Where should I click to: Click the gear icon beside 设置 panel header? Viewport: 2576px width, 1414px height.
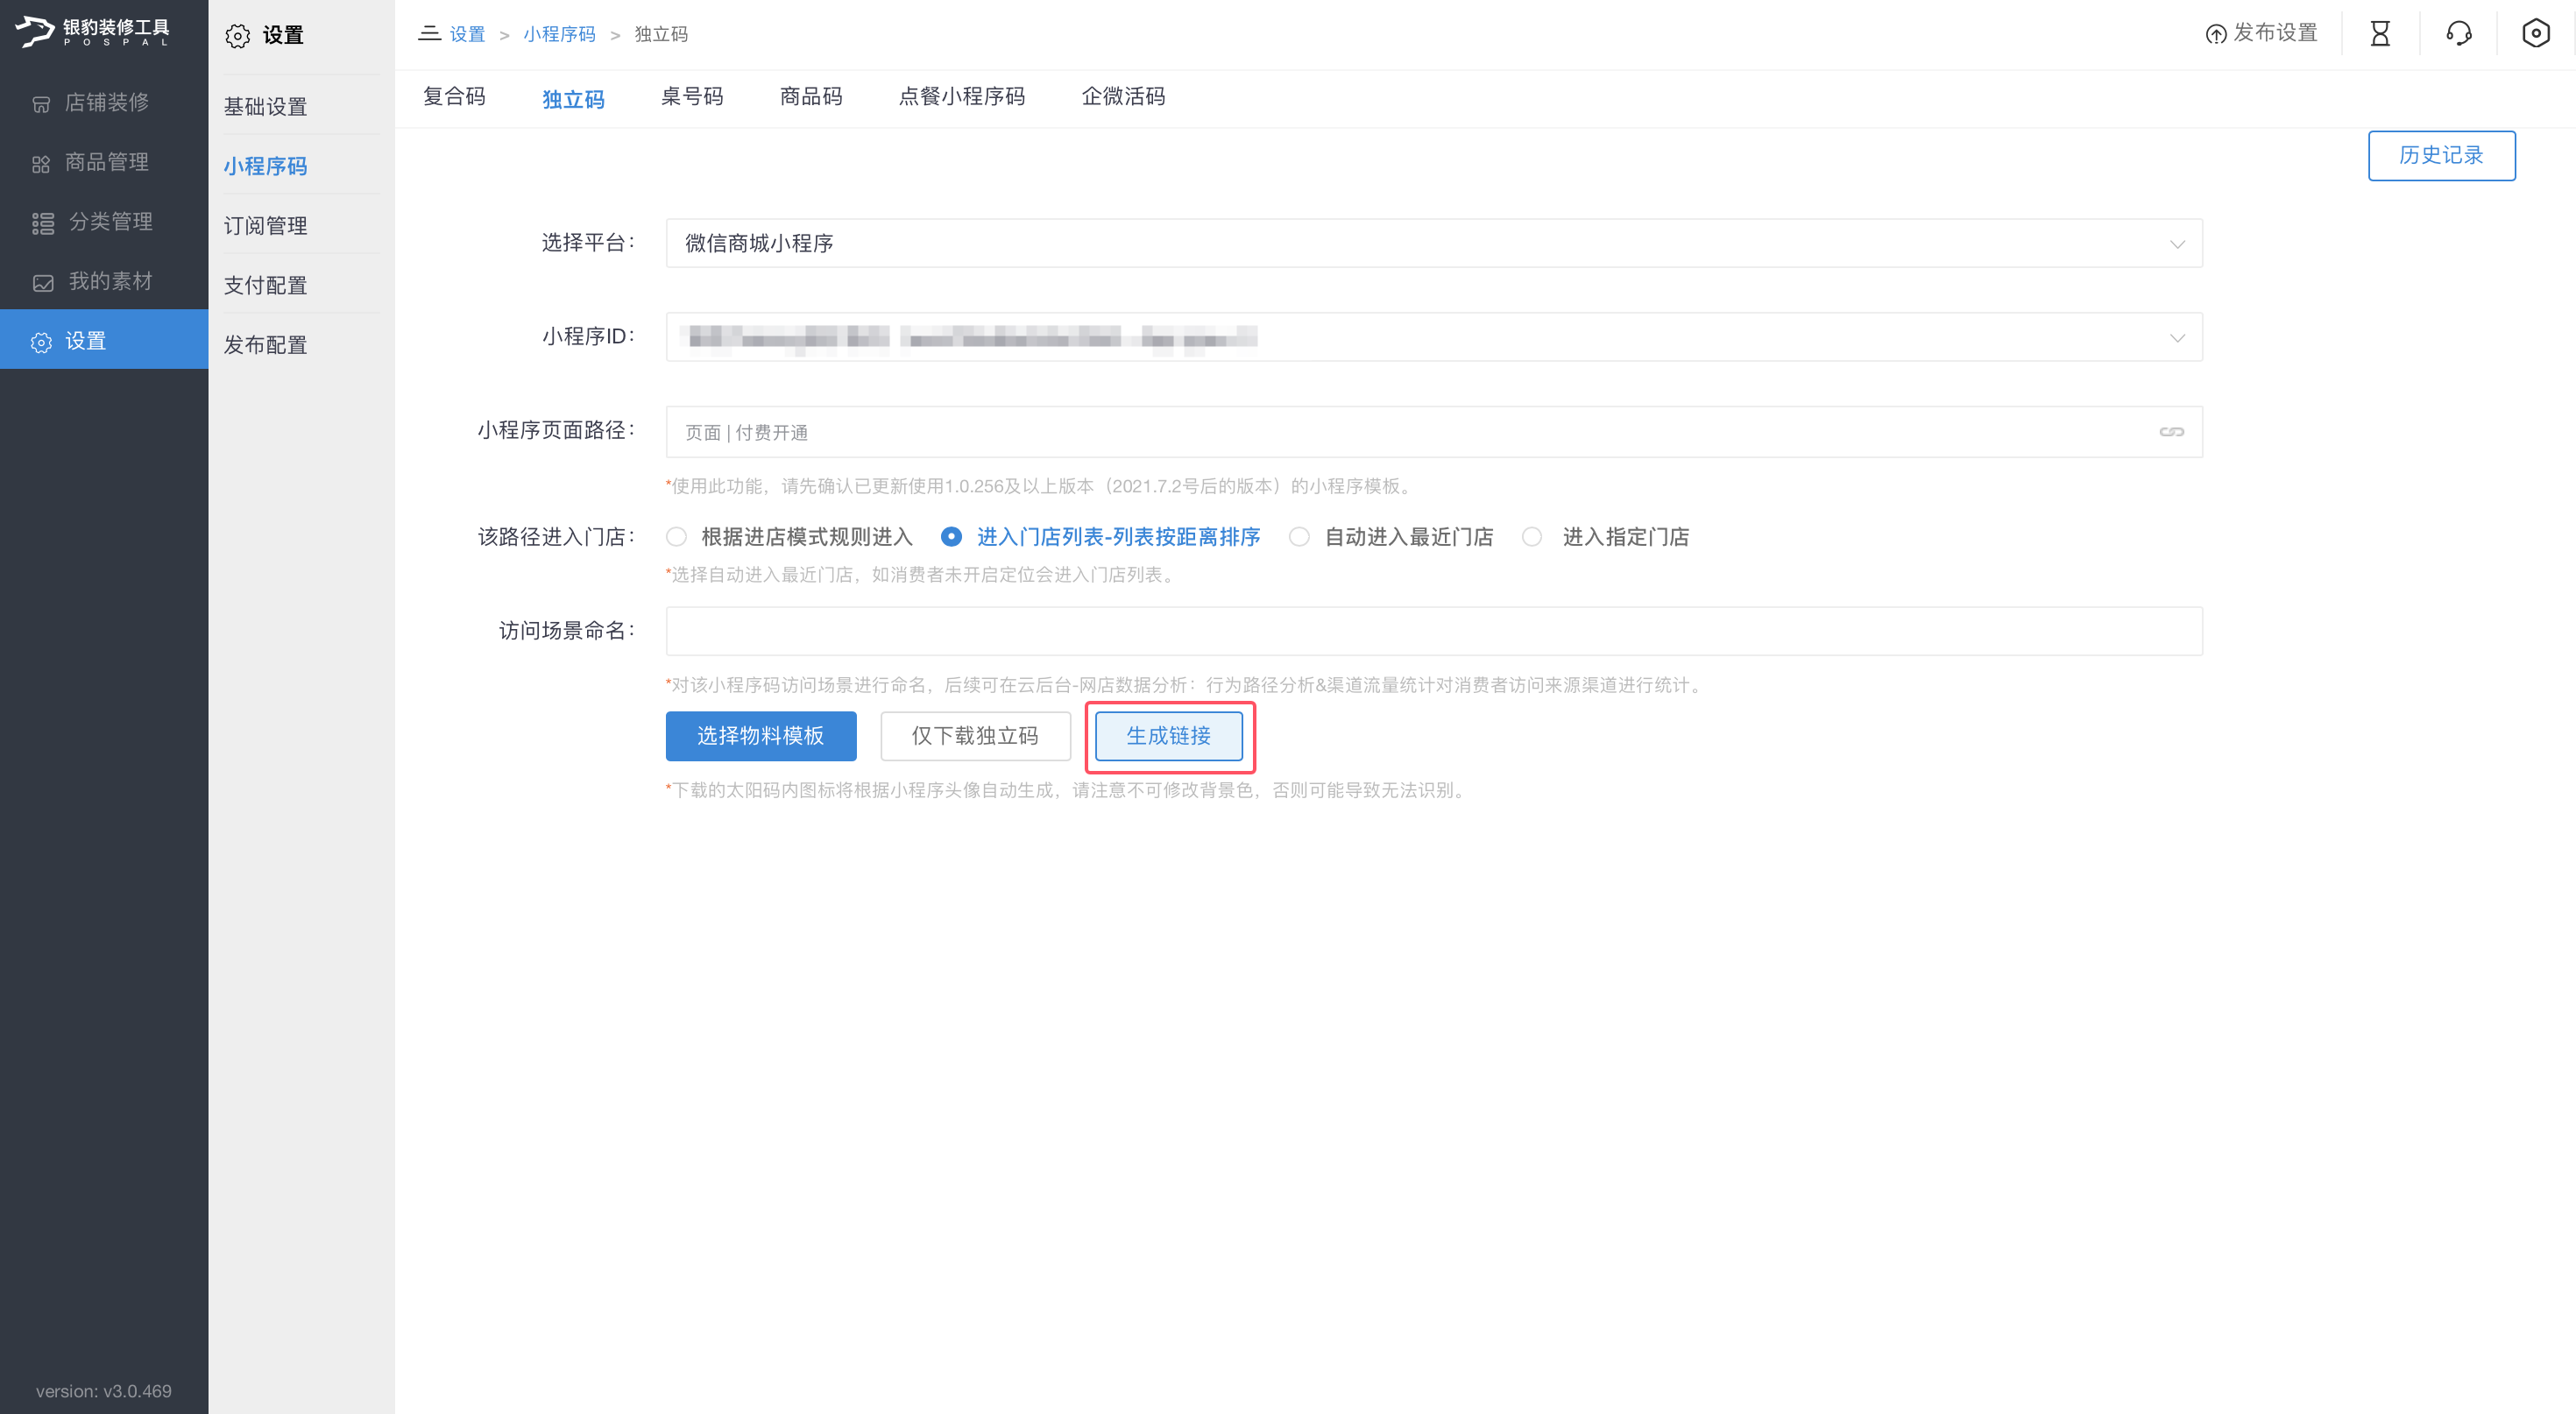tap(238, 36)
